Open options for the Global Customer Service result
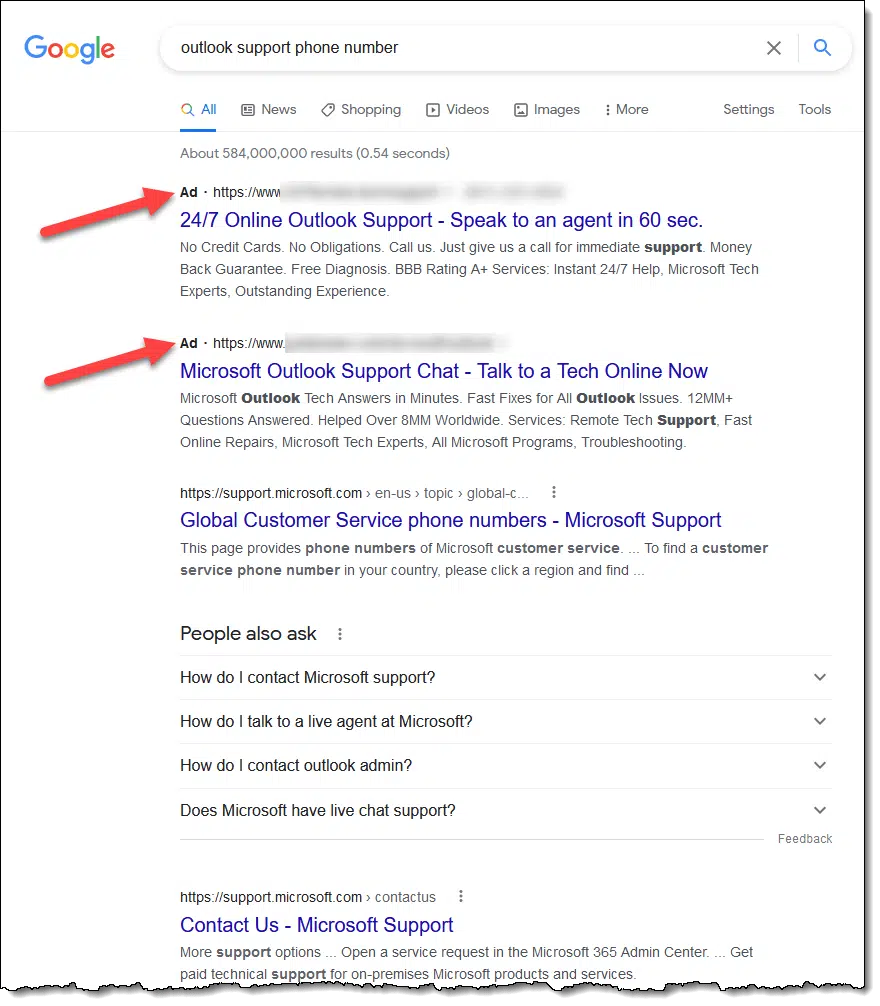This screenshot has height=1006, width=880. pos(554,492)
